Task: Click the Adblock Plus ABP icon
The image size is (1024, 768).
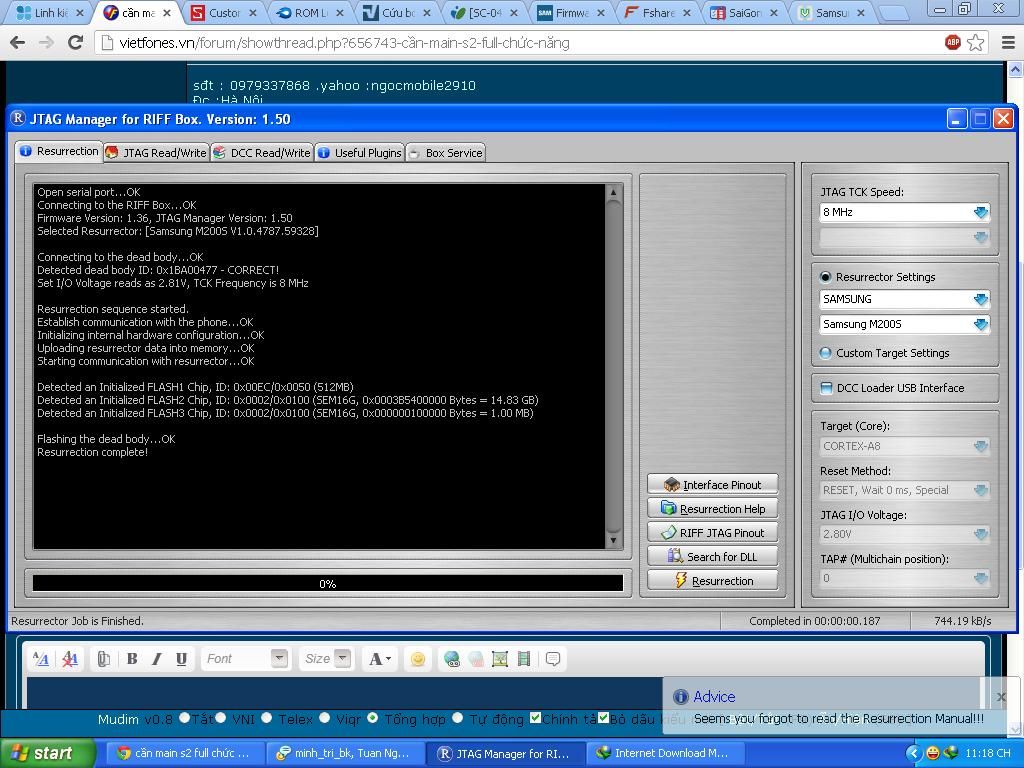Action: pyautogui.click(x=953, y=42)
